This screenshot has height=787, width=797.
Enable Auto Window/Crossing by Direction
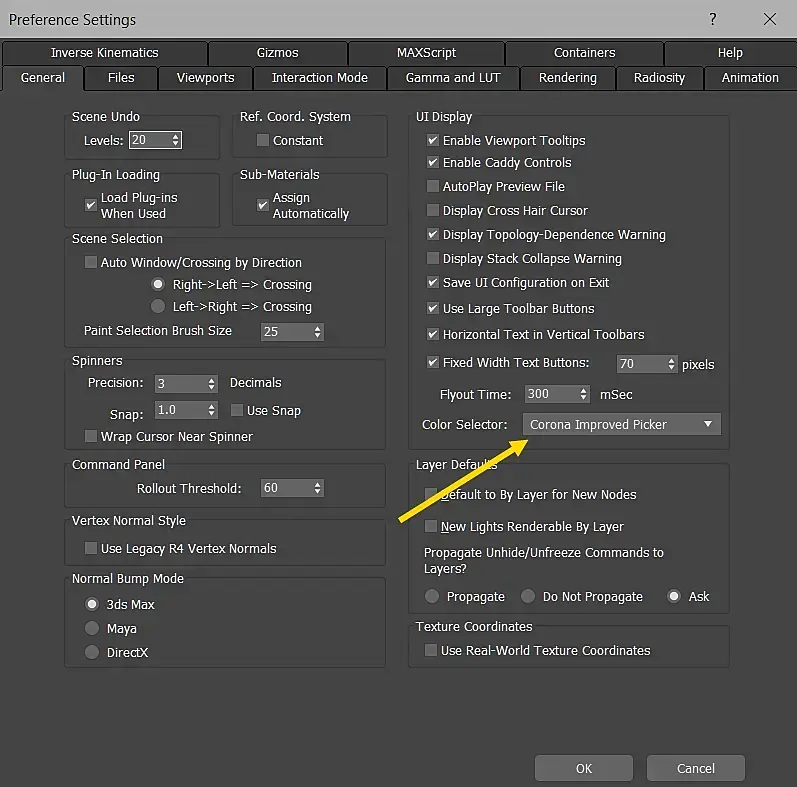[91, 263]
